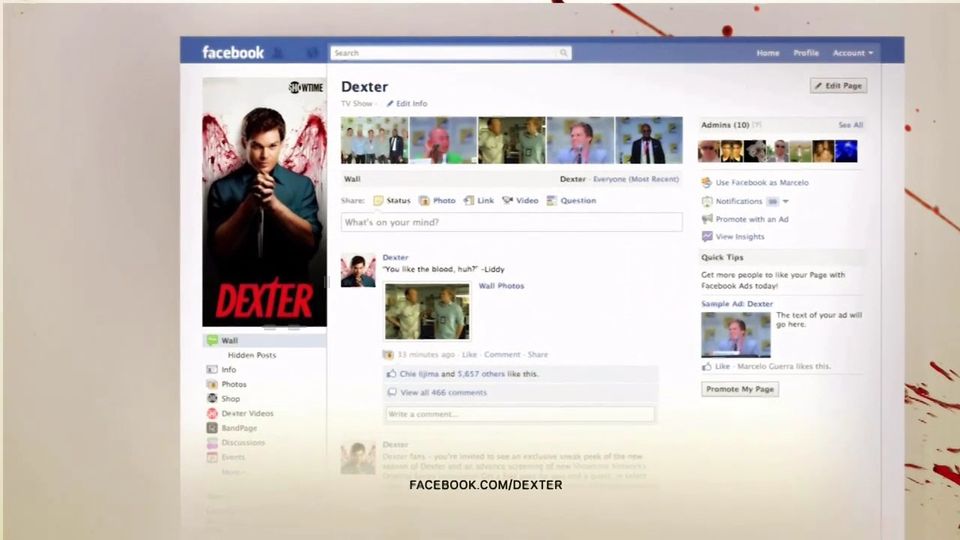Open the last photo in the photo strip
The image size is (960, 540).
pyautogui.click(x=649, y=140)
